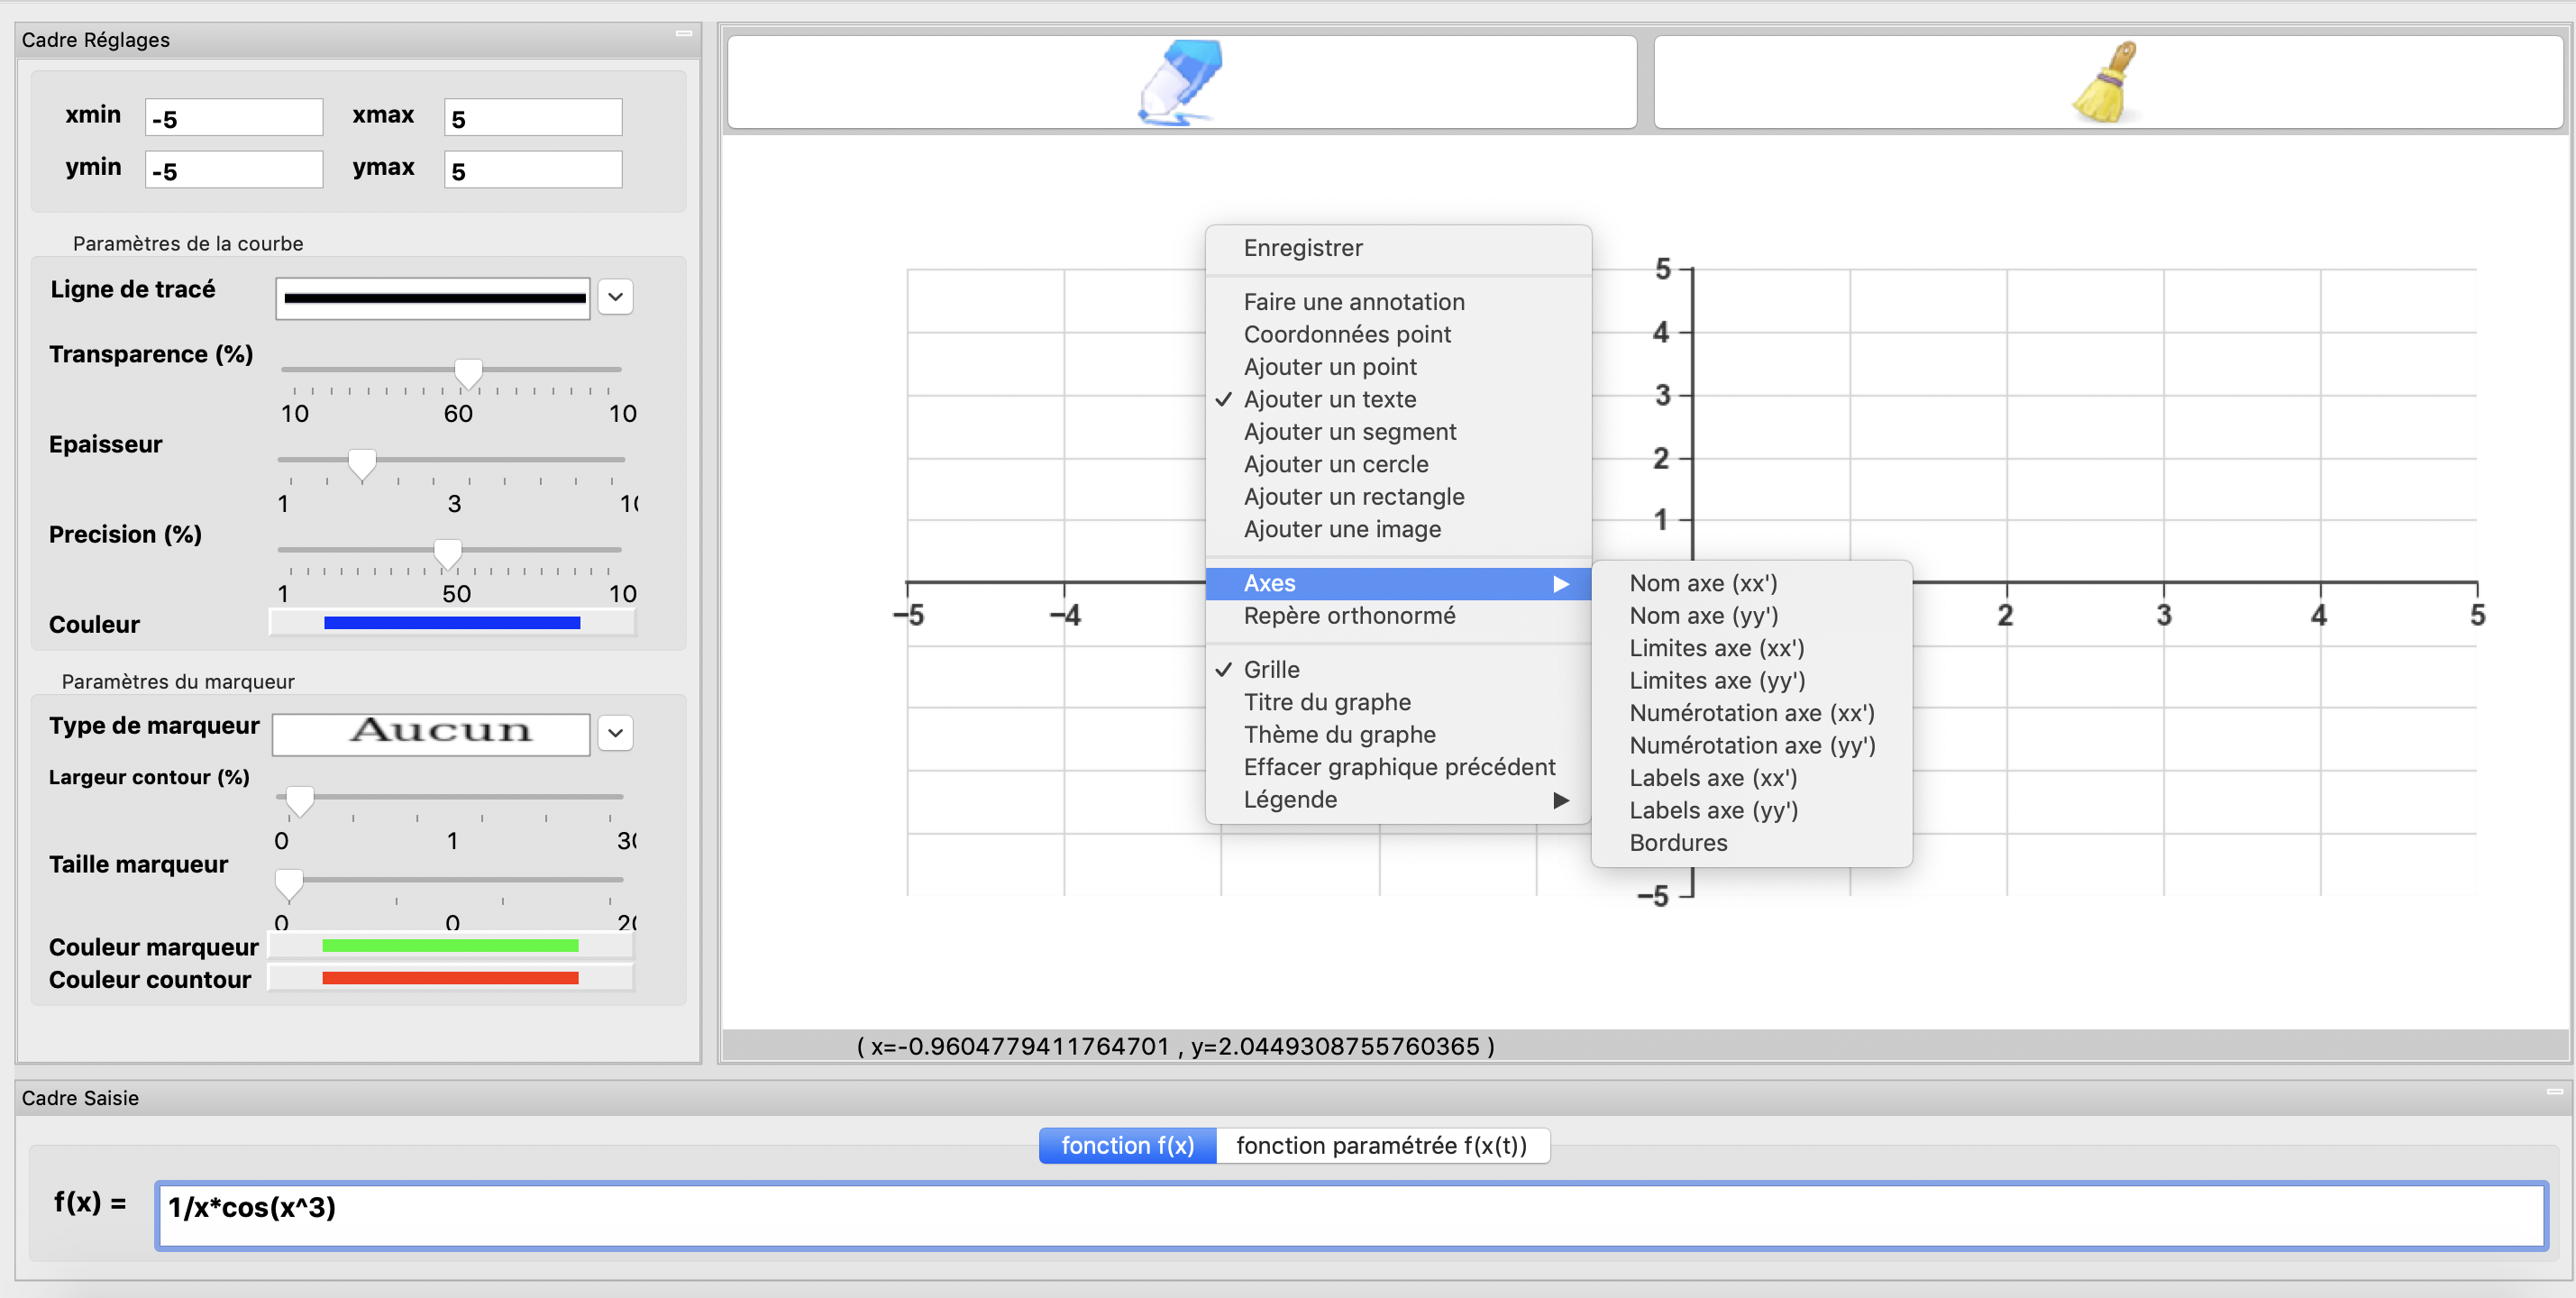
Task: Click the cursor coordinates status text
Action: click(x=1175, y=1046)
